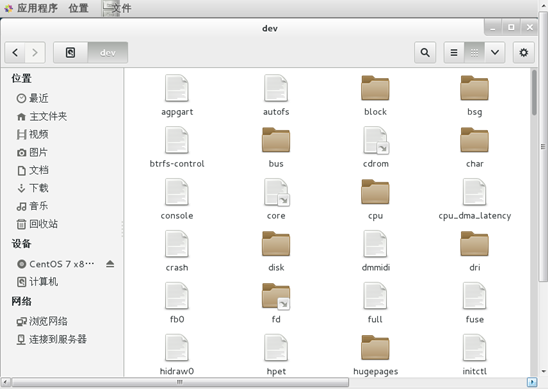Select the full file

[x=375, y=296]
